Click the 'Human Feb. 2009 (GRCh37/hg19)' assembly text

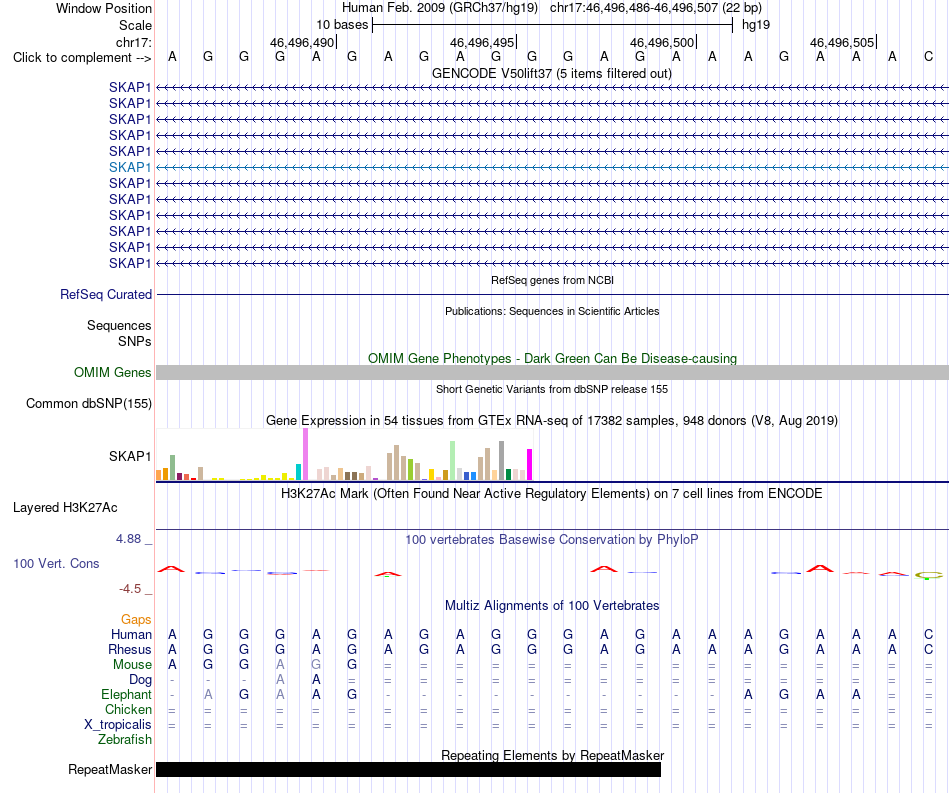(x=440, y=8)
